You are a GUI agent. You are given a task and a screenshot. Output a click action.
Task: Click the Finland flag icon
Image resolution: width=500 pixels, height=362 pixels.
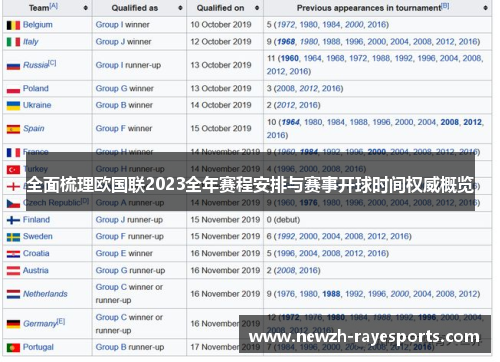pyautogui.click(x=13, y=220)
